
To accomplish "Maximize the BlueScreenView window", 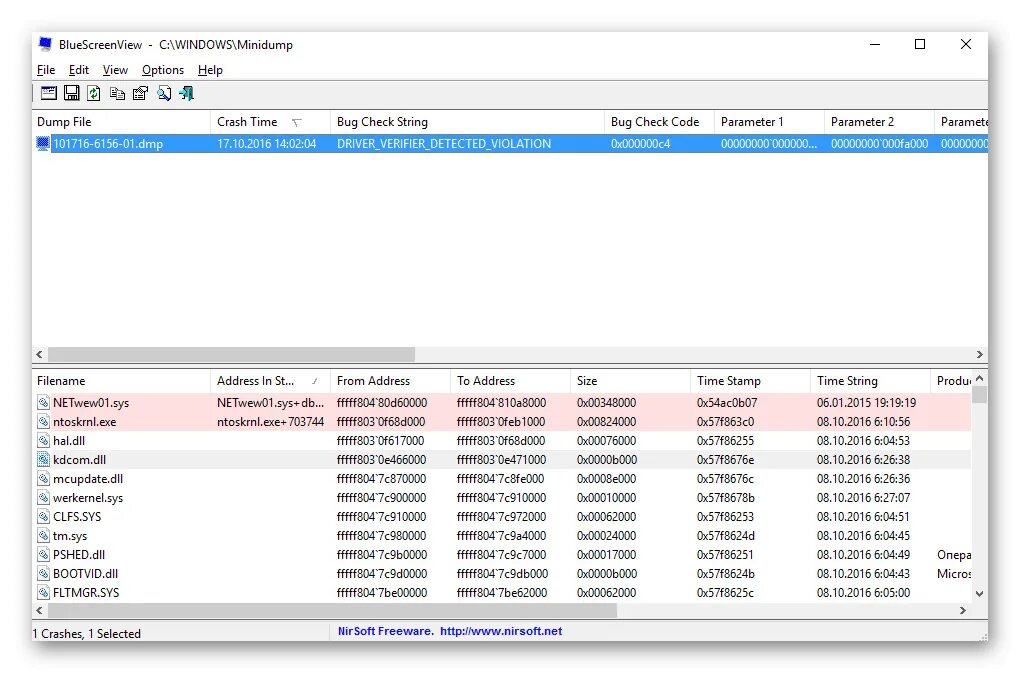I will (920, 44).
